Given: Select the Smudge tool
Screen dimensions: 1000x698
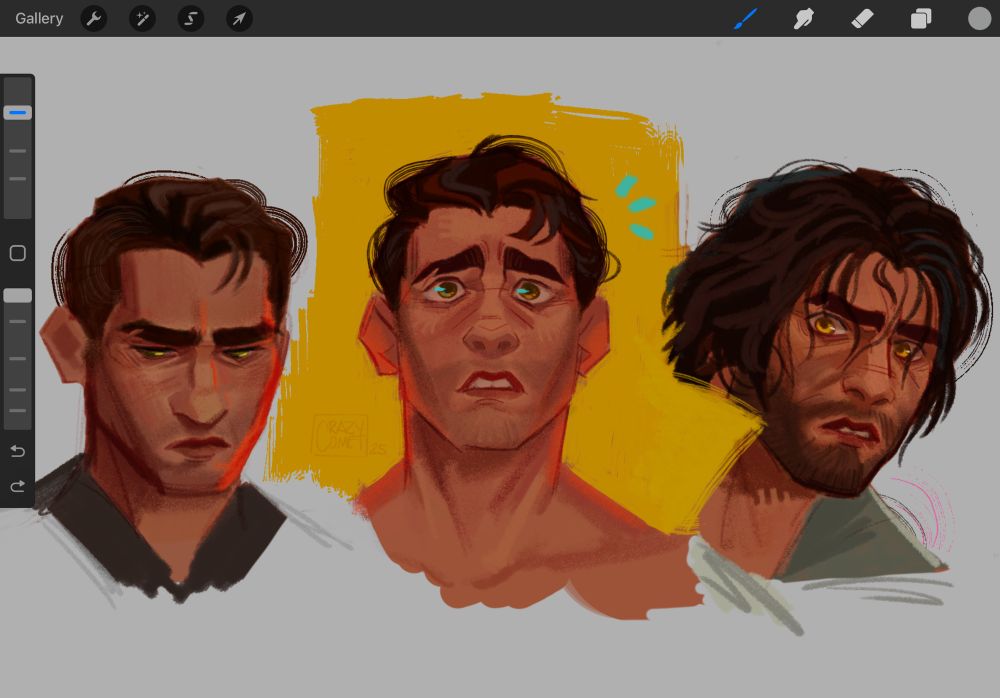Looking at the screenshot, I should tap(804, 19).
